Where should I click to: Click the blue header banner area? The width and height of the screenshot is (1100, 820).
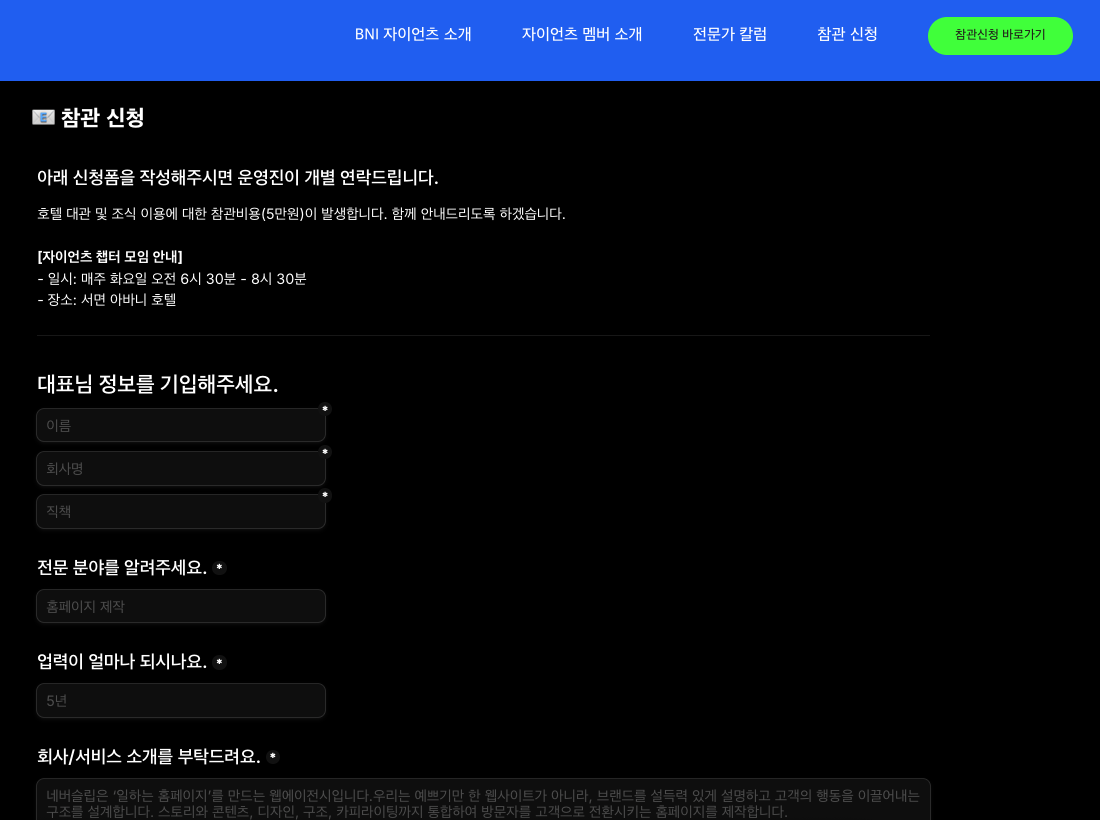coord(180,40)
